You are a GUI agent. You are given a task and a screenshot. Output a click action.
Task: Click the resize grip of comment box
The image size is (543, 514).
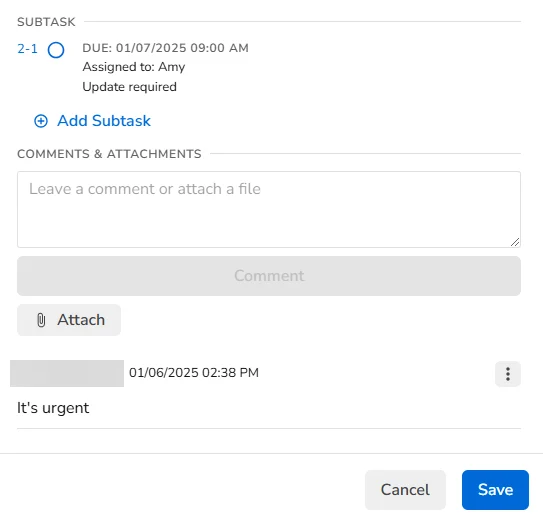pos(515,242)
